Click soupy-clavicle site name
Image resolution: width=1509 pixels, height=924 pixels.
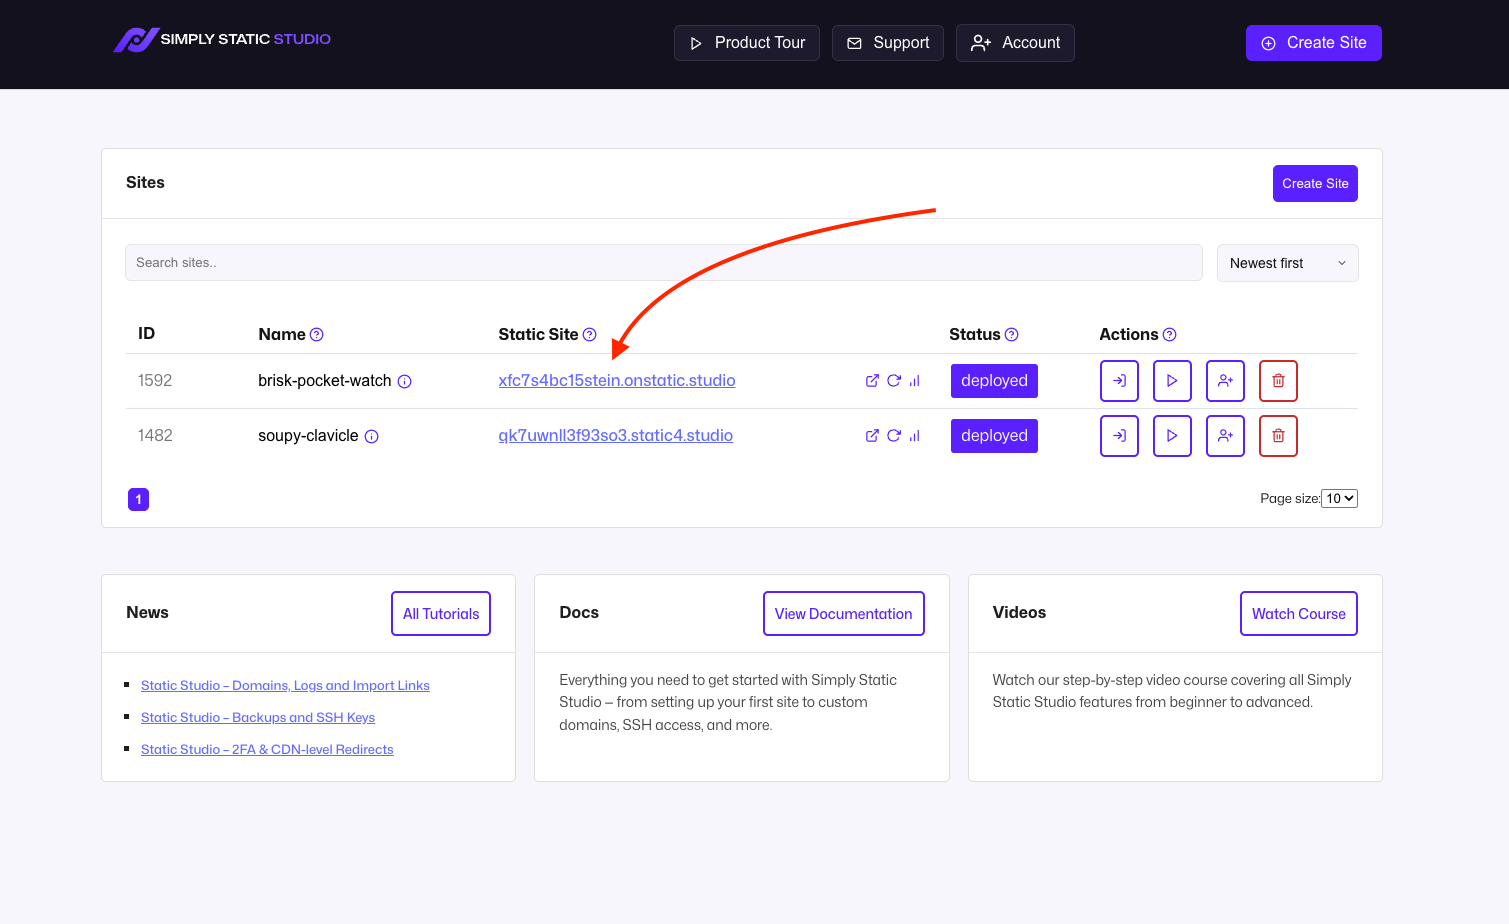(308, 436)
